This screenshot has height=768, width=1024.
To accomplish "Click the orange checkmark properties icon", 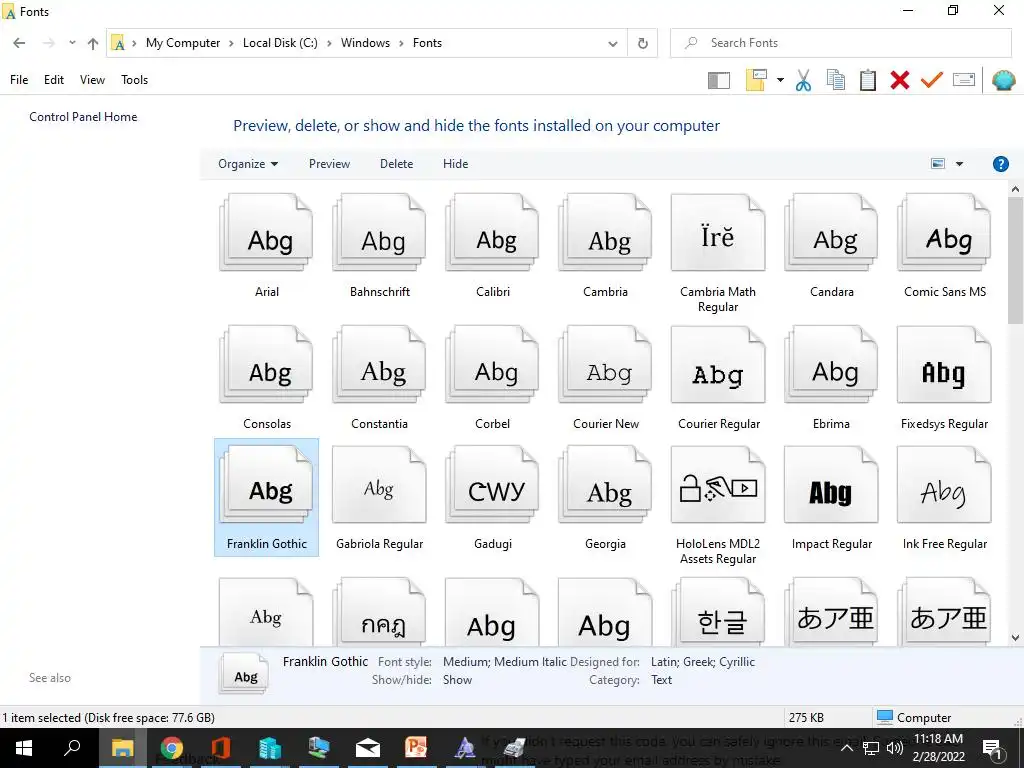I will [931, 80].
